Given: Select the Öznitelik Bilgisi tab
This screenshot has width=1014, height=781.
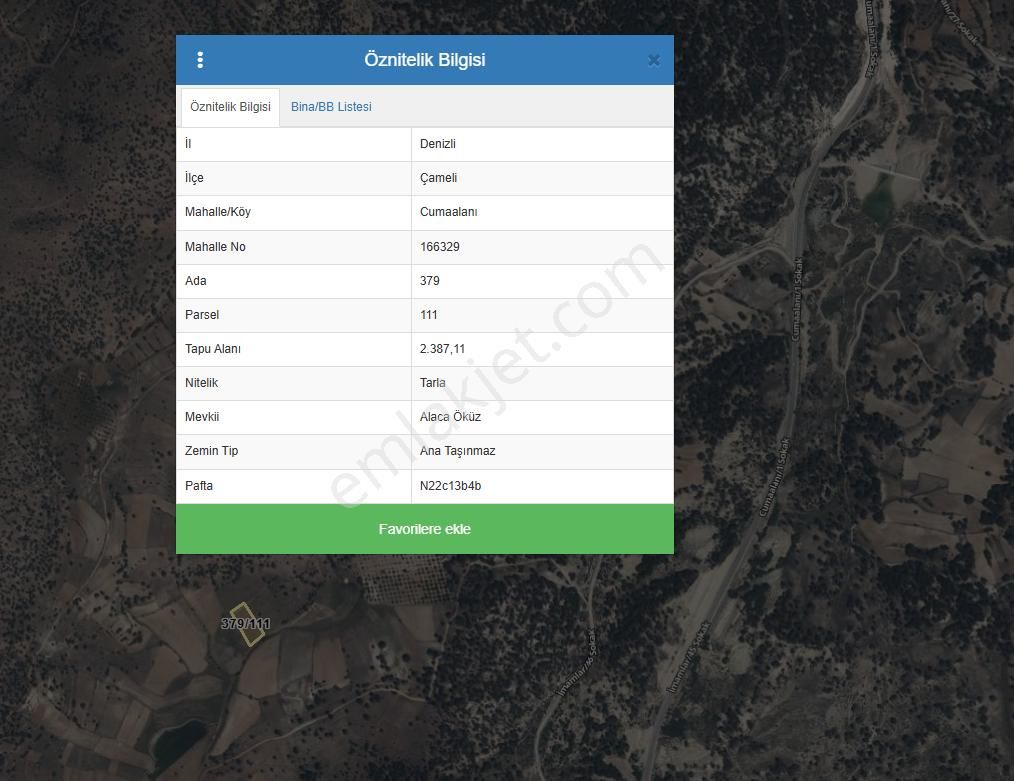Looking at the screenshot, I should pyautogui.click(x=230, y=107).
